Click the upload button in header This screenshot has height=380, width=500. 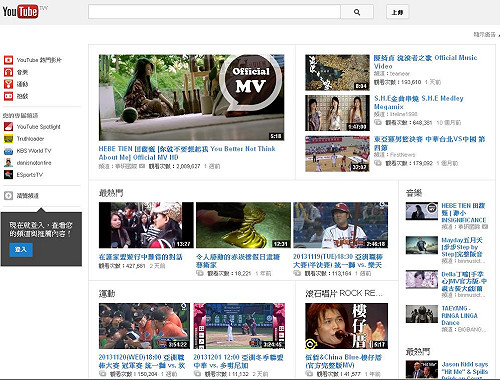click(397, 12)
